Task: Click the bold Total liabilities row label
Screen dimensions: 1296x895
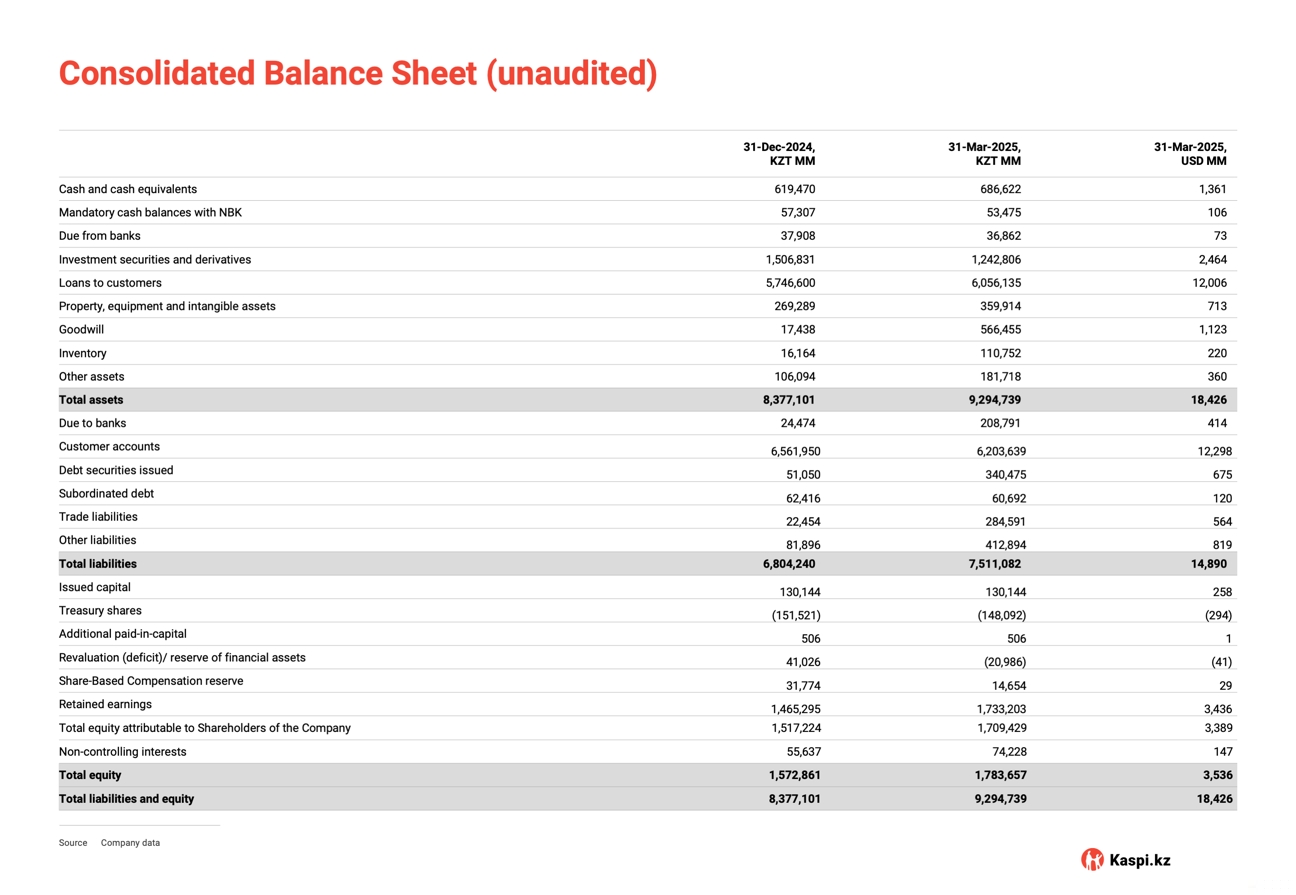Action: pos(98,564)
